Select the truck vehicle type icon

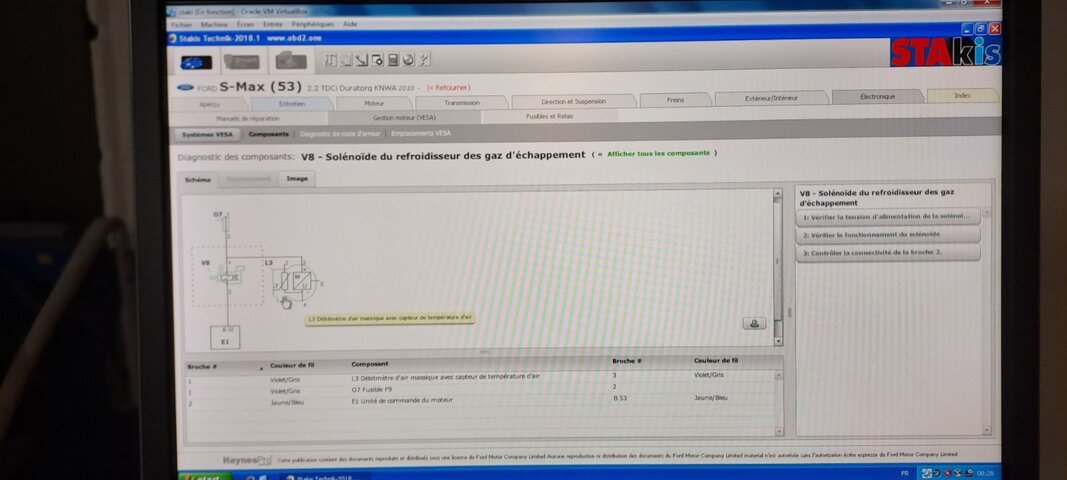tap(242, 62)
